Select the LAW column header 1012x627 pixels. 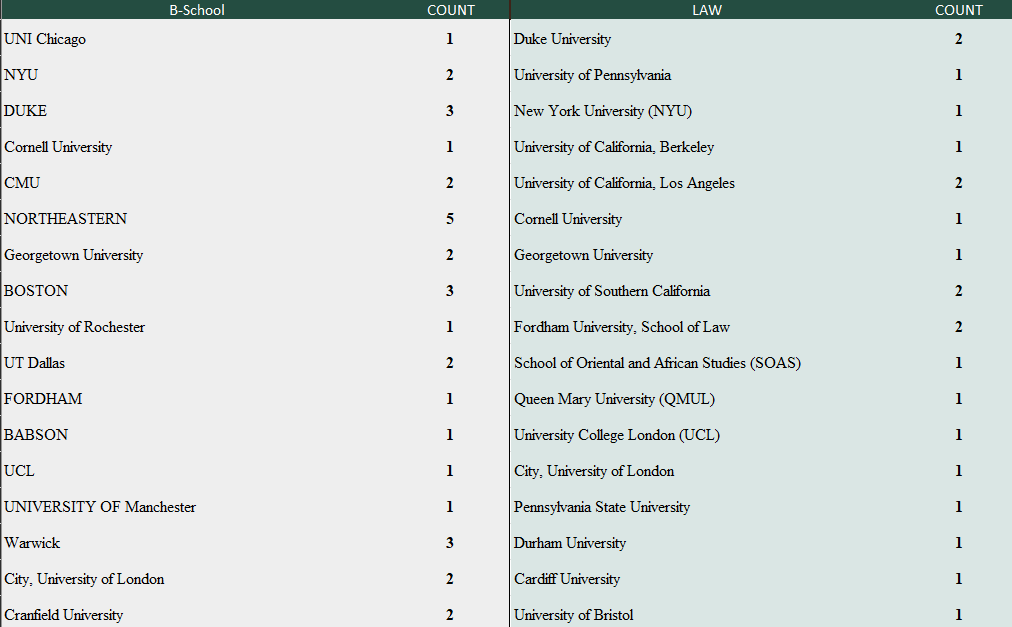point(707,10)
